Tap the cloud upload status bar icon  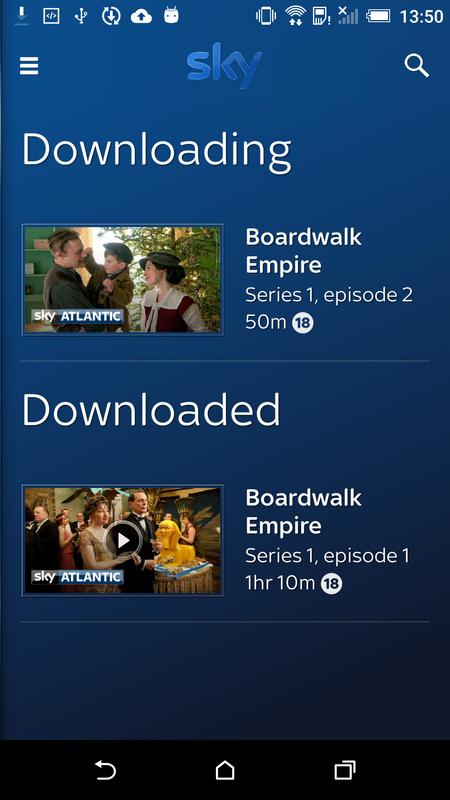pos(141,16)
